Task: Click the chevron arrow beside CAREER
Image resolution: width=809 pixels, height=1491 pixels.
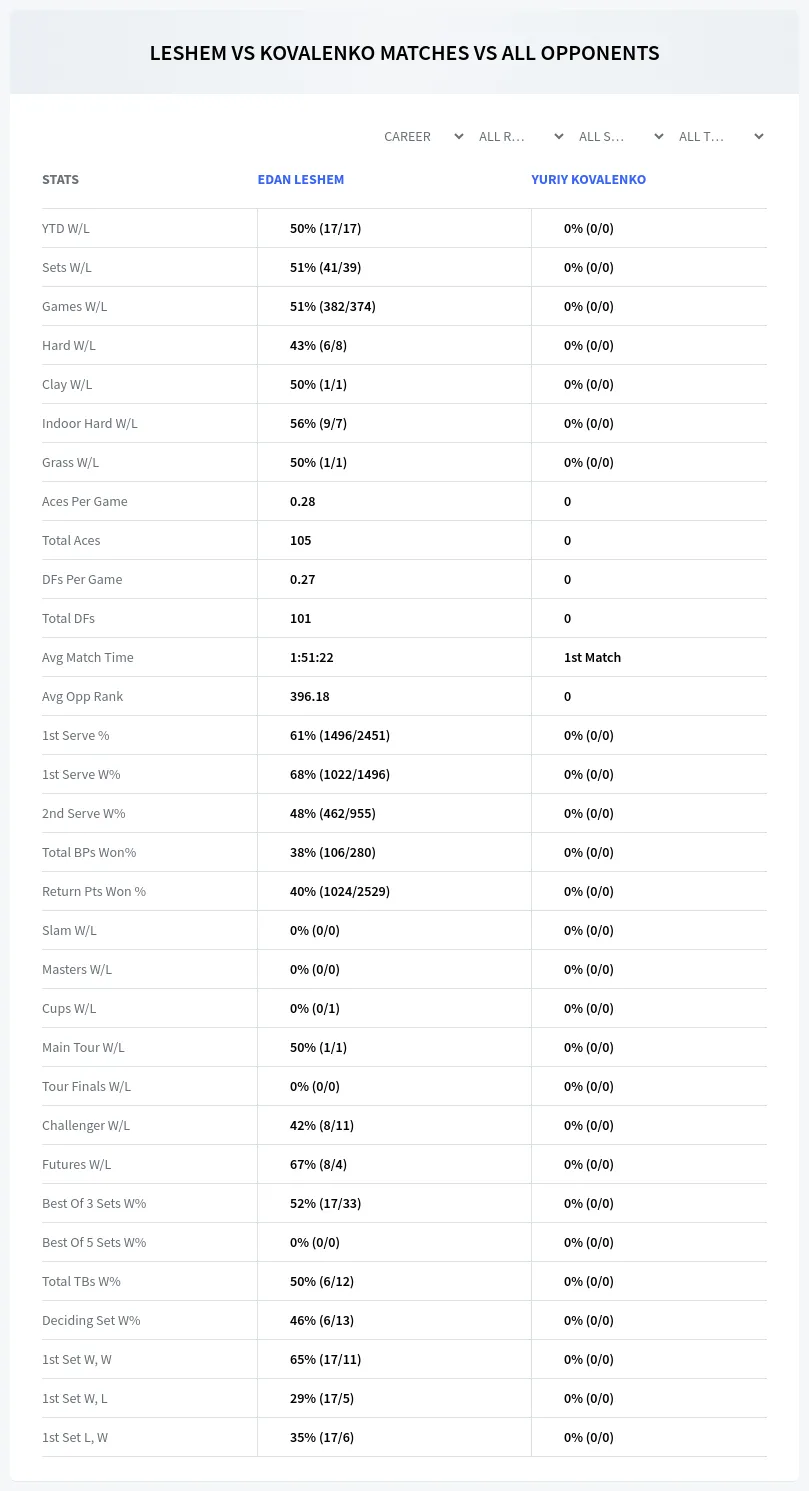Action: pos(459,136)
